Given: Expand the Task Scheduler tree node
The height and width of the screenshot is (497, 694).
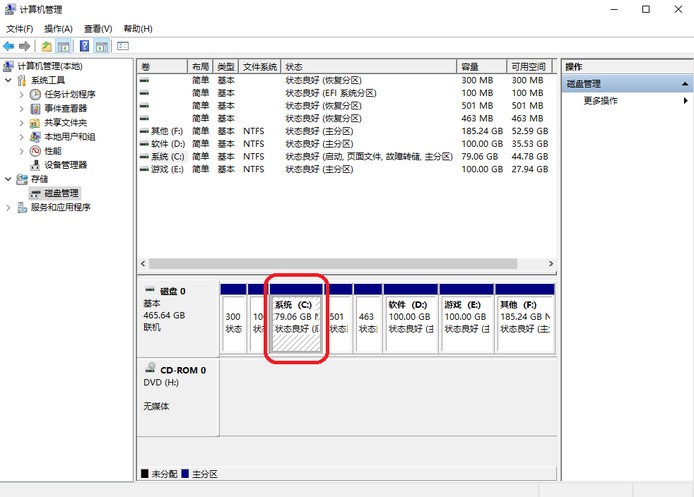Looking at the screenshot, I should pyautogui.click(x=21, y=94).
